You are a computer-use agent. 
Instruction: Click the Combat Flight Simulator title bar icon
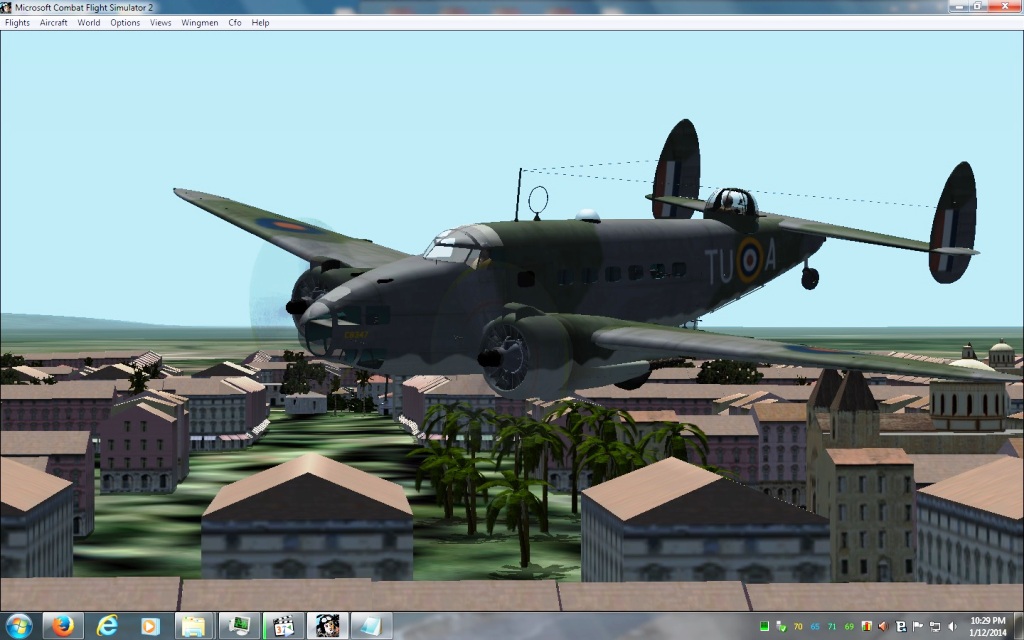point(7,7)
